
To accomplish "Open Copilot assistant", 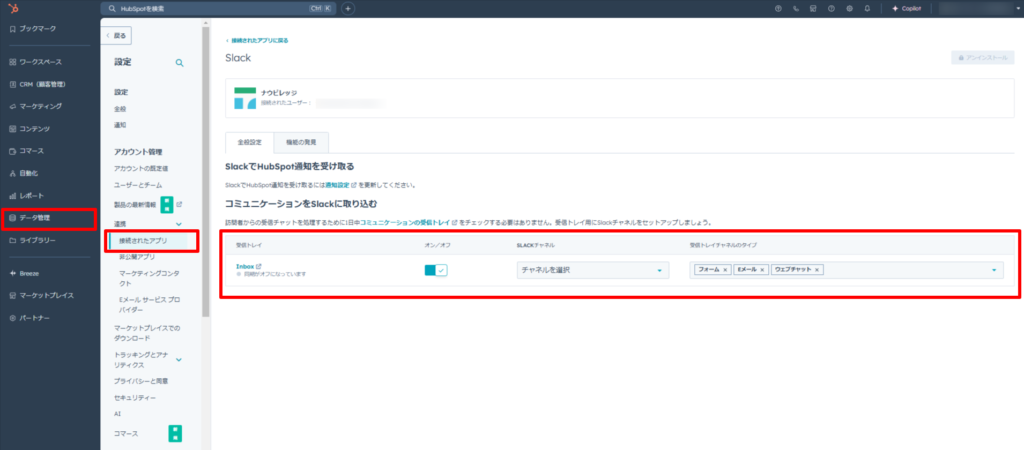I will pyautogui.click(x=906, y=8).
